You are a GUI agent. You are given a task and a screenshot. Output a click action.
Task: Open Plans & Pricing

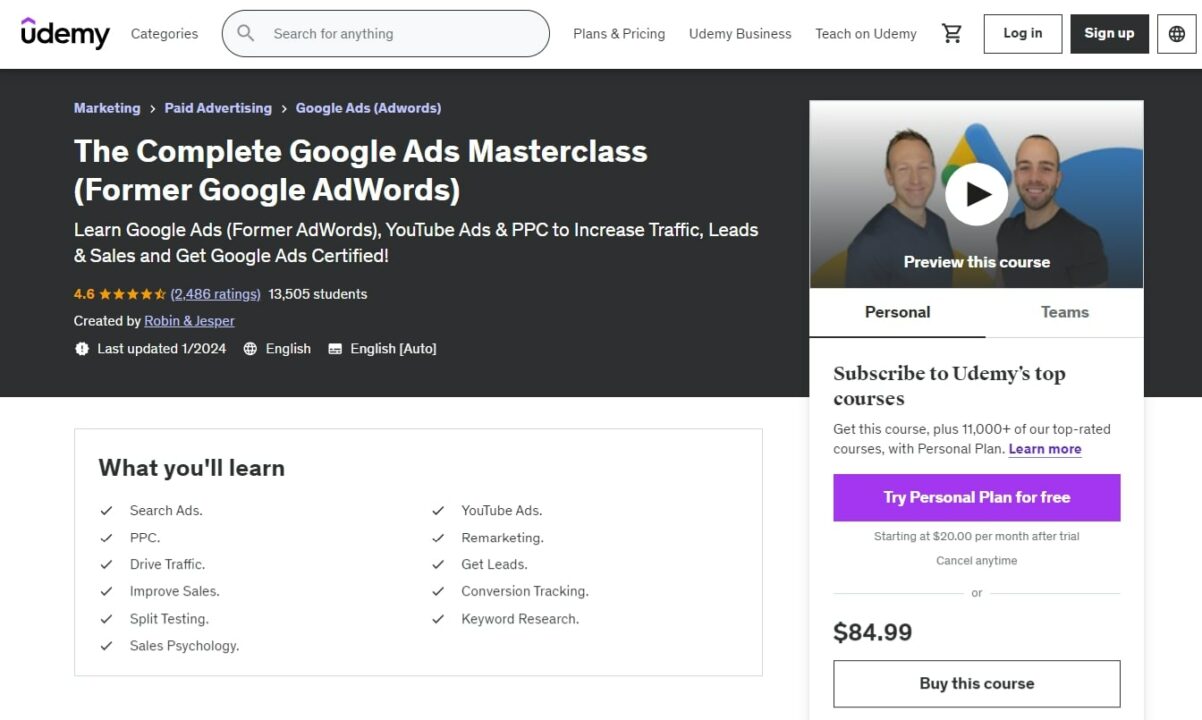tap(619, 33)
